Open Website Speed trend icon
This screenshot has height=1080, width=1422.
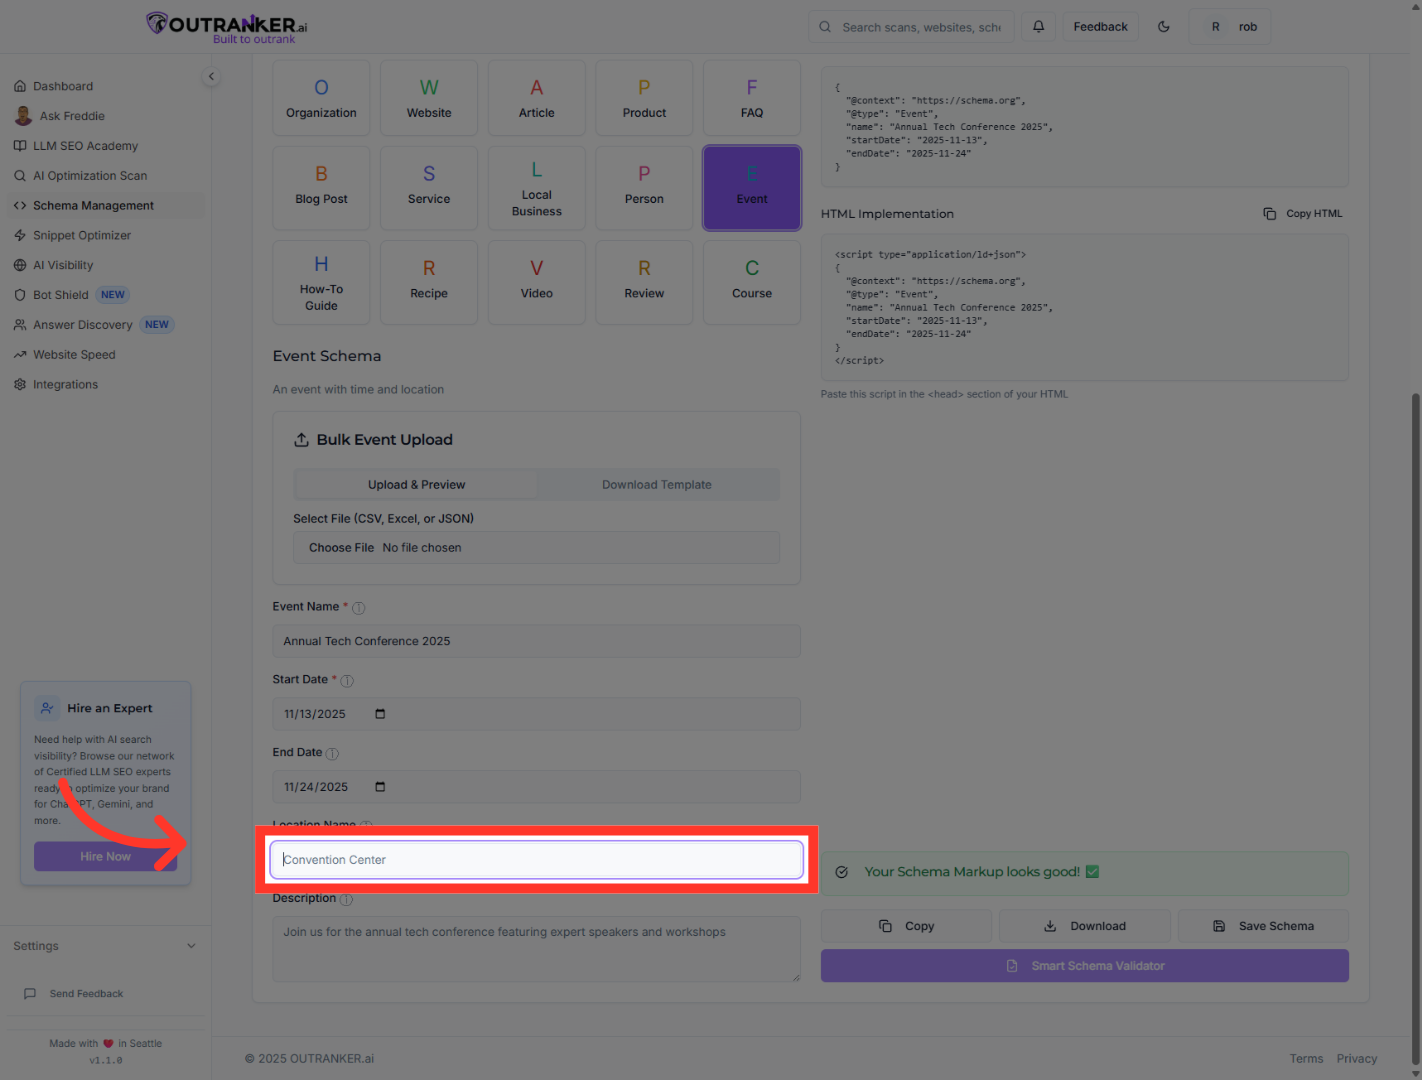pyautogui.click(x=20, y=355)
